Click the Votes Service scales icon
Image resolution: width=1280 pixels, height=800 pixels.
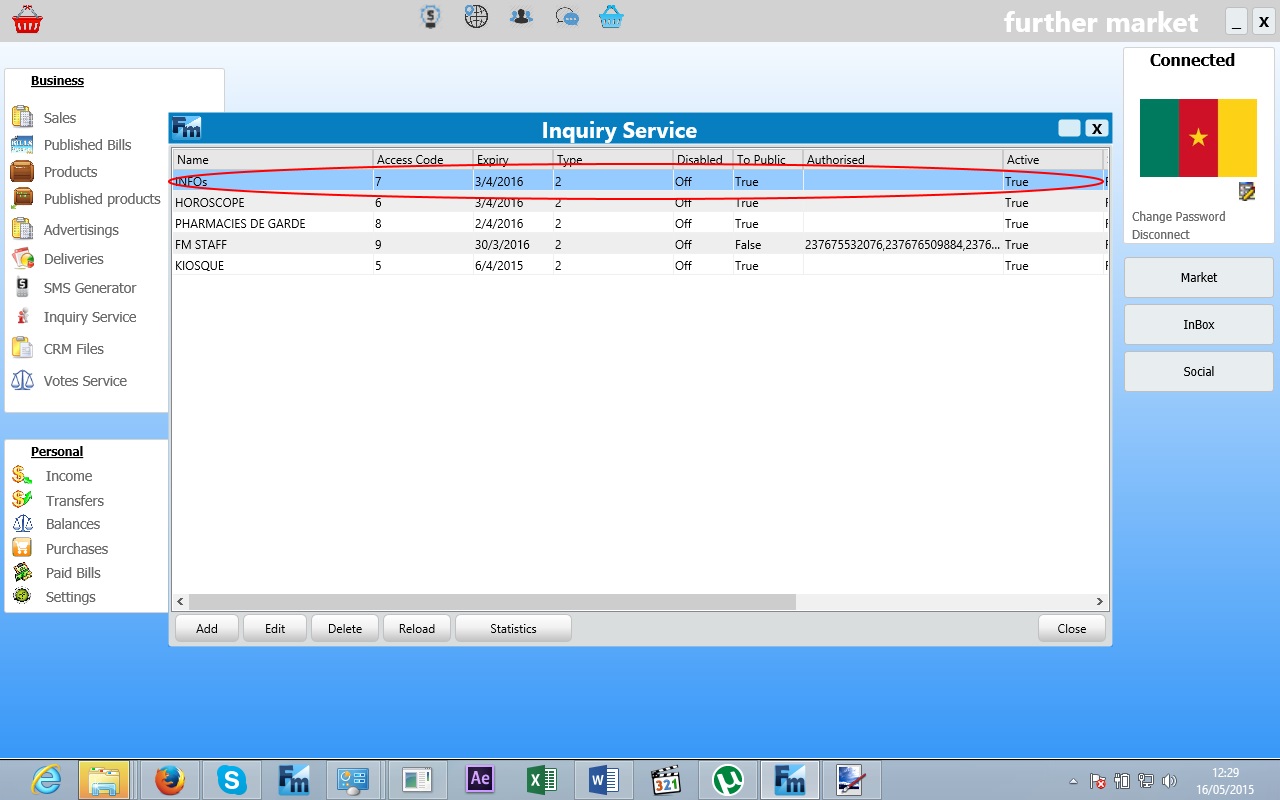(x=22, y=380)
